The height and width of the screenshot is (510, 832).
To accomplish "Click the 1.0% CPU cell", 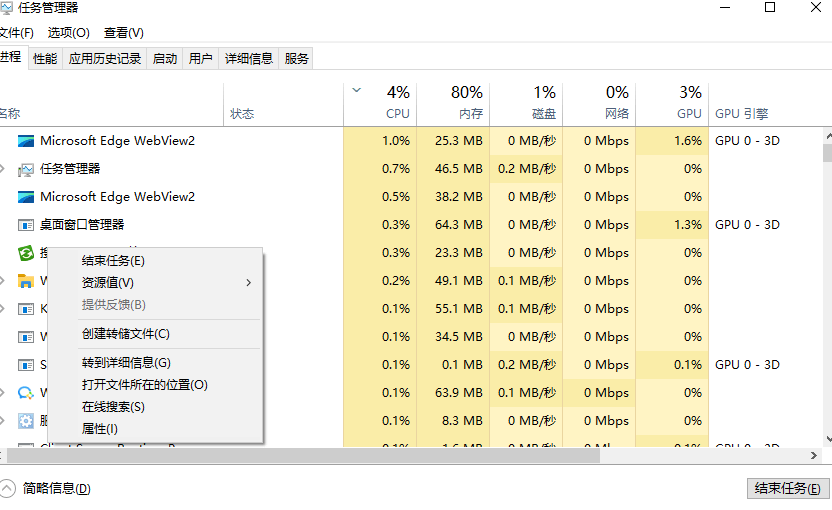I will pyautogui.click(x=380, y=141).
